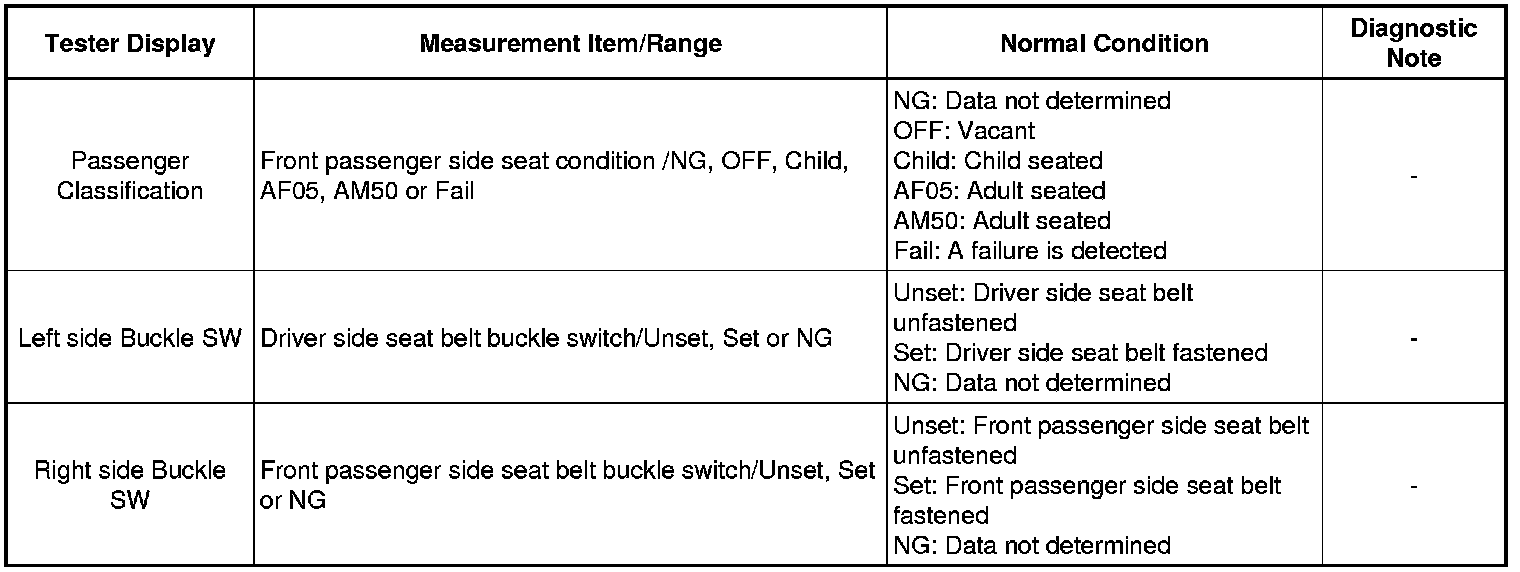Select 'Unset: Driver side seat belt' text

[1043, 293]
